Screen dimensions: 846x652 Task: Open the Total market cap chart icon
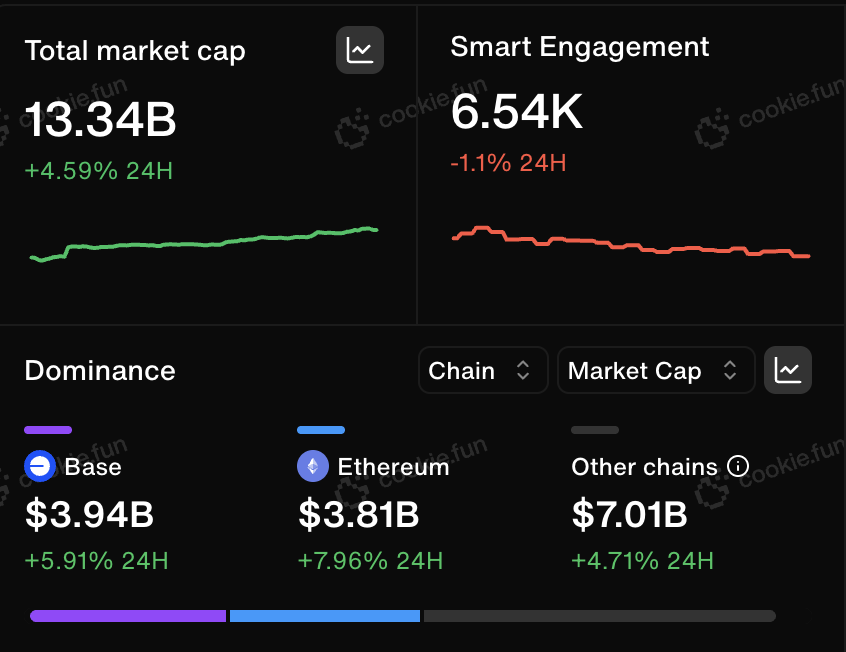[x=360, y=50]
